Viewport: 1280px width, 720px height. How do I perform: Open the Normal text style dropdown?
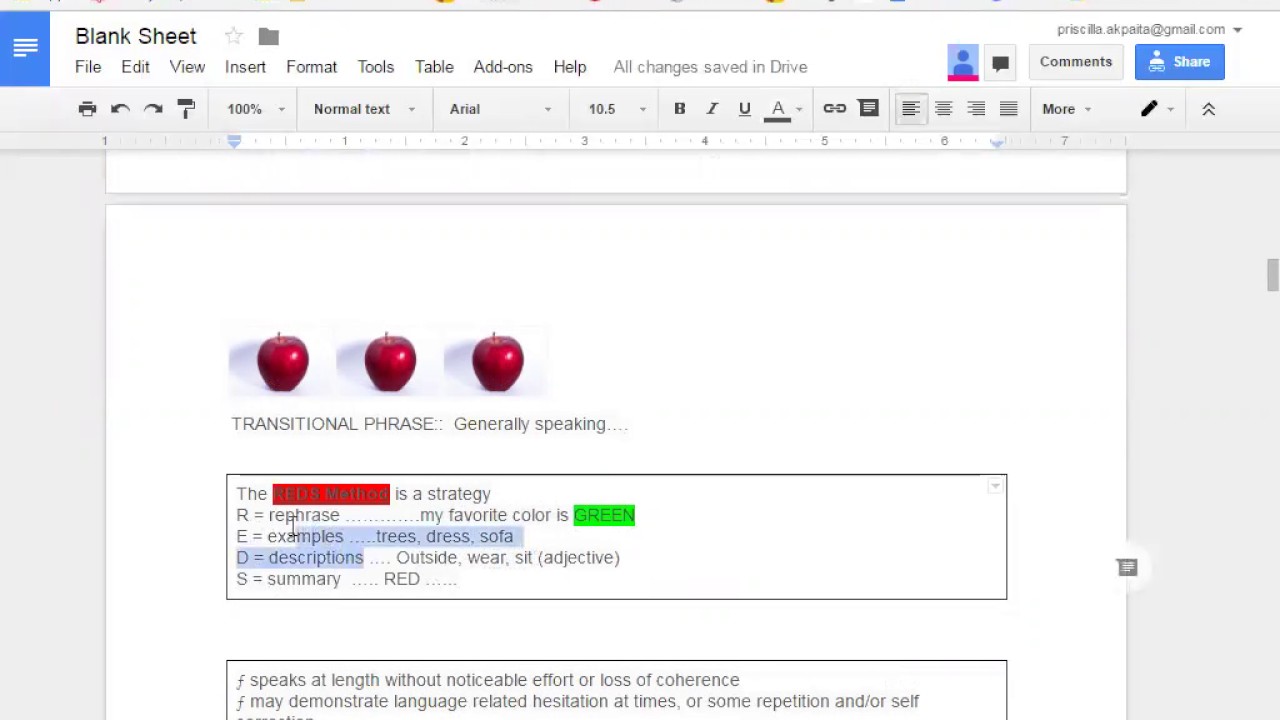364,109
